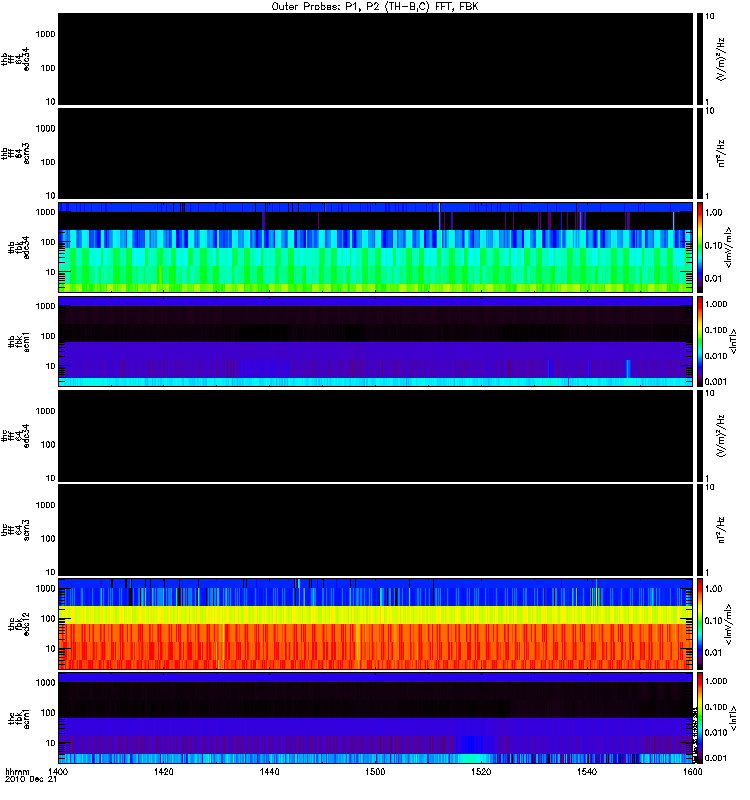Click the 'thb fff 64 edc34' axis label
750x800 pixels.
15,59
